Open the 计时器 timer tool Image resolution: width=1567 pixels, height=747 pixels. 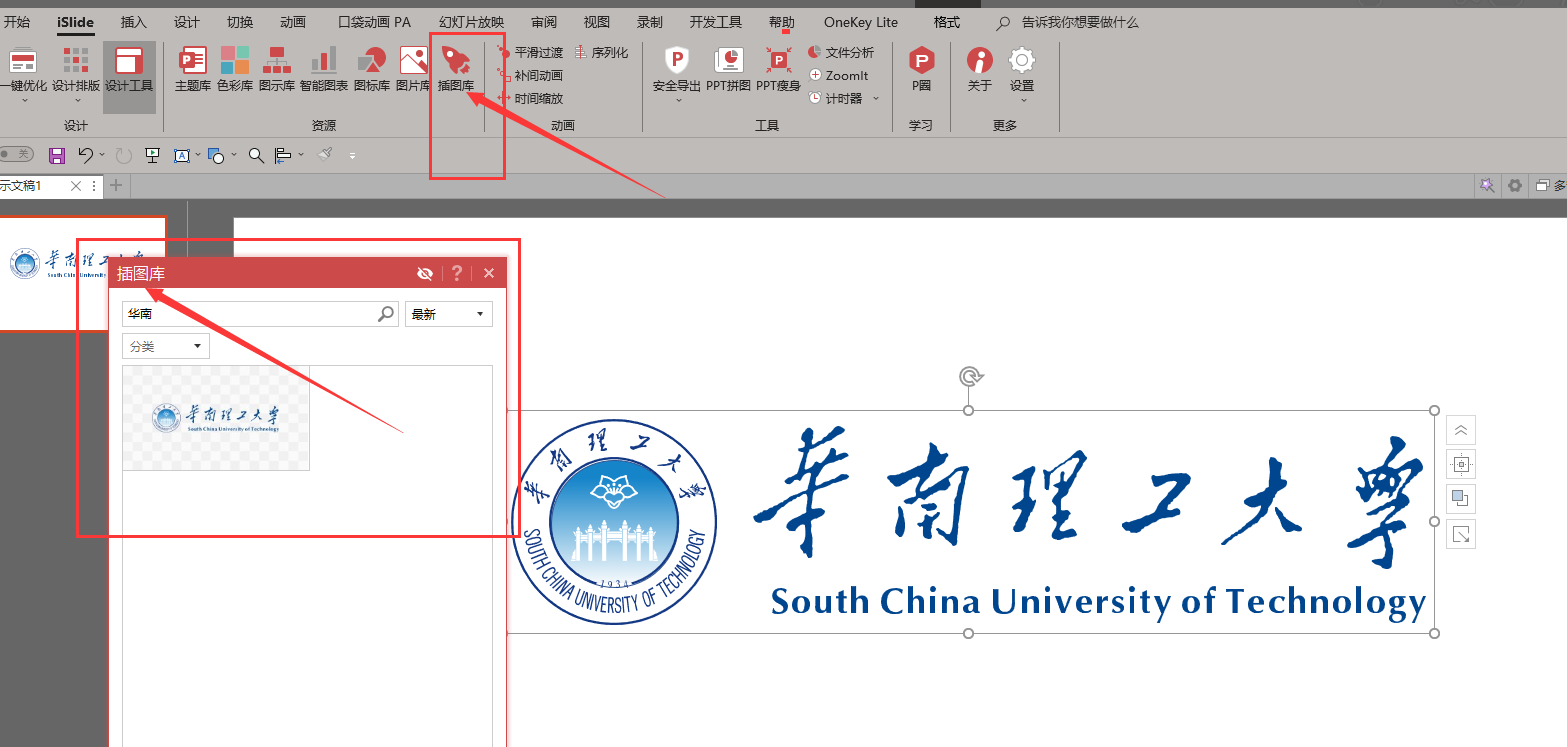point(836,98)
